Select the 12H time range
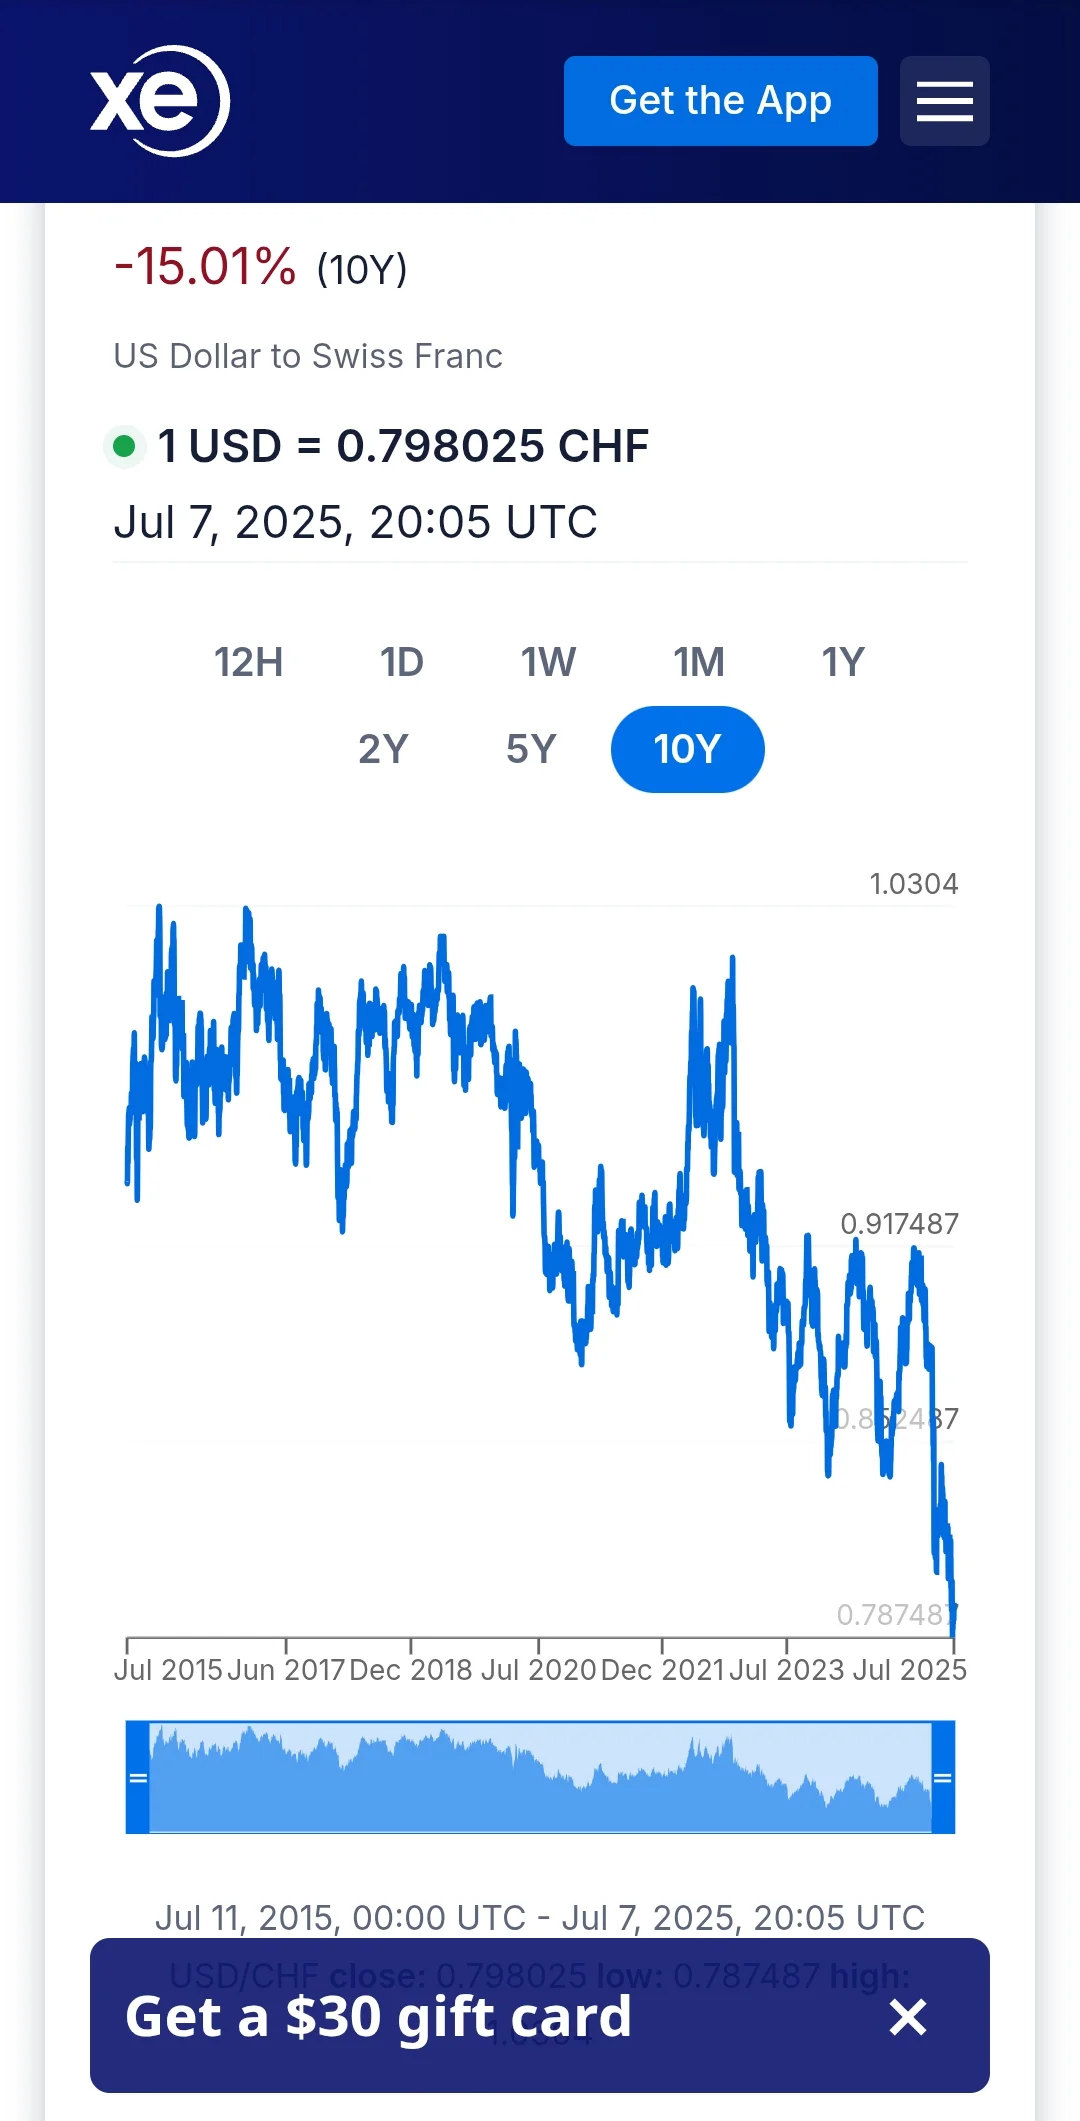1080x2121 pixels. [248, 662]
